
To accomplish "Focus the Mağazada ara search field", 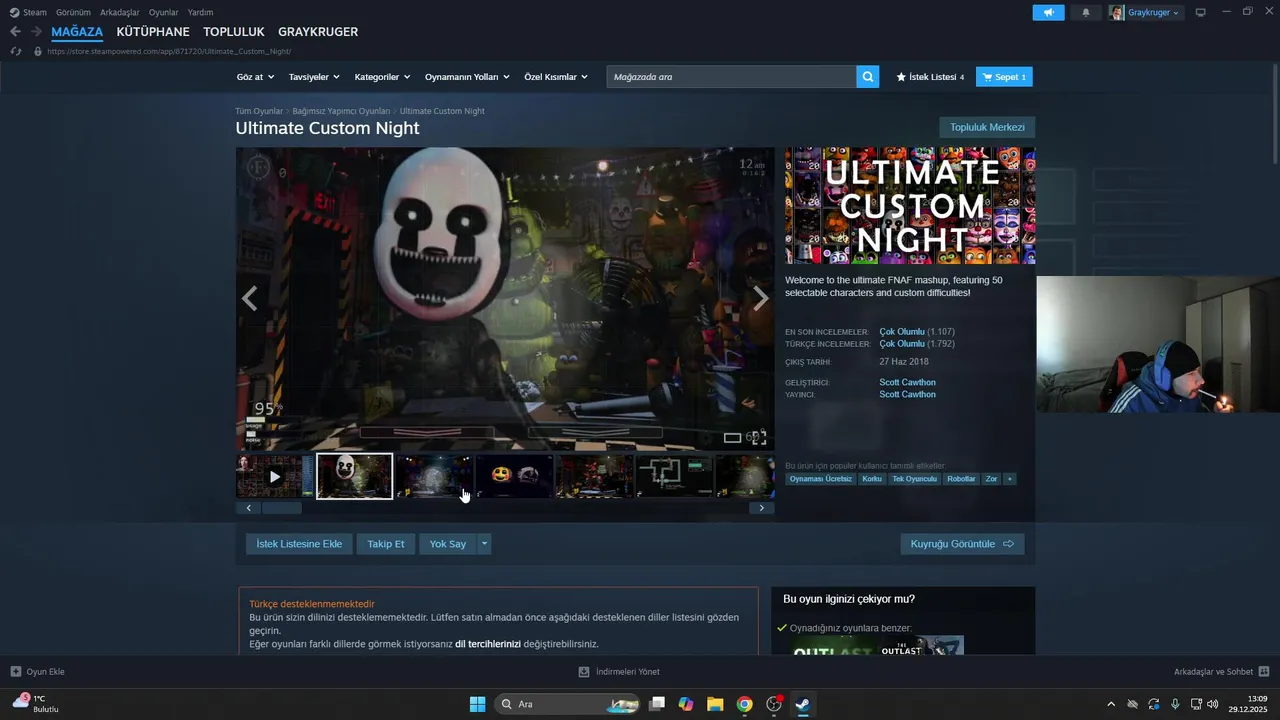I will coord(731,77).
